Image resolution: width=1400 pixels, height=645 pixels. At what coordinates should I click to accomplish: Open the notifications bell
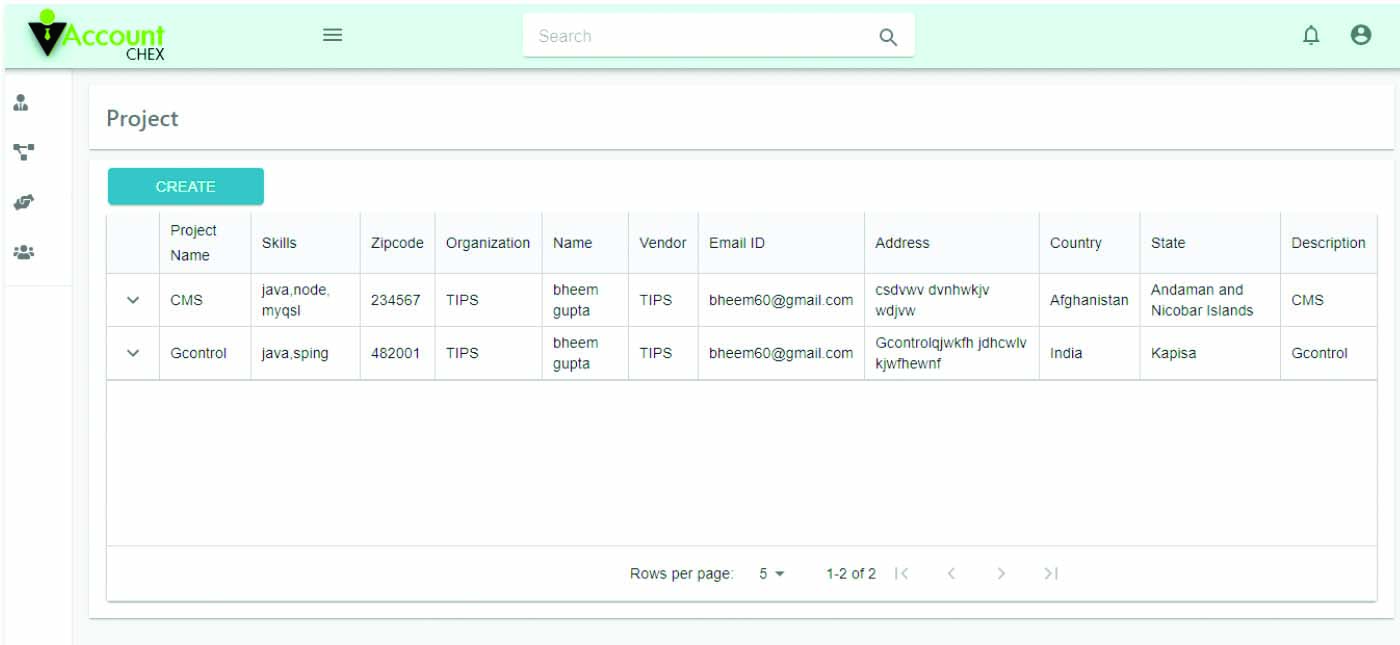[1310, 35]
